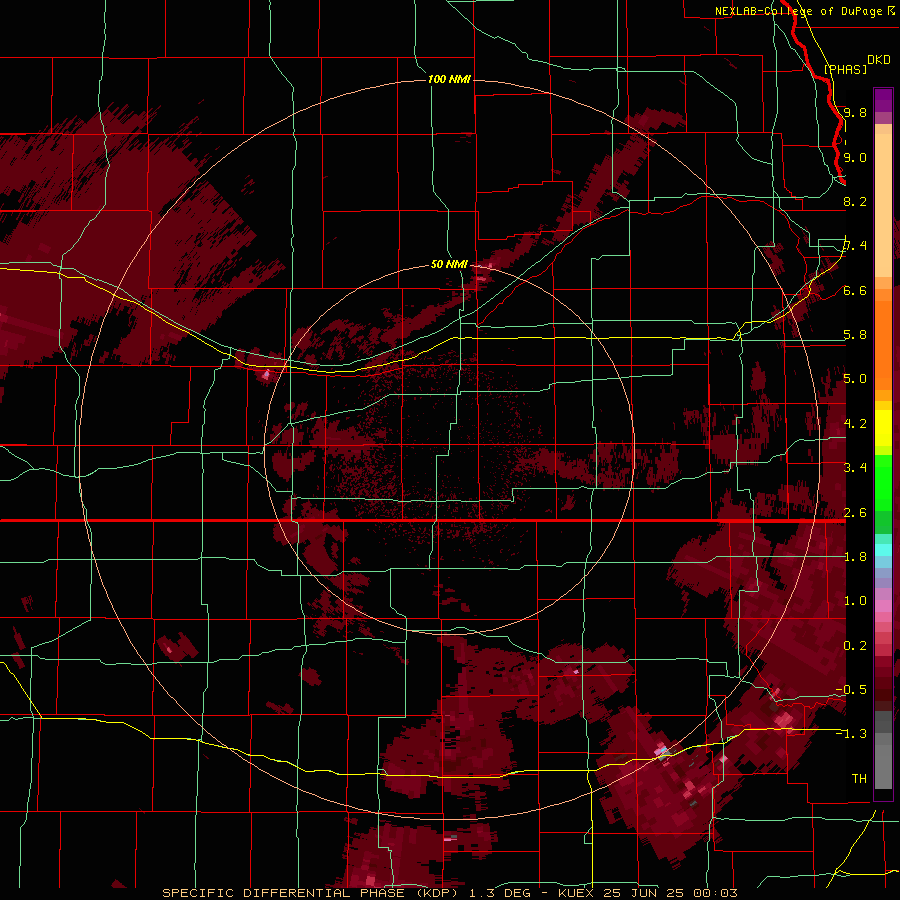Image resolution: width=900 pixels, height=900 pixels.
Task: Select the 0.2 value on the scale
Action: [855, 646]
